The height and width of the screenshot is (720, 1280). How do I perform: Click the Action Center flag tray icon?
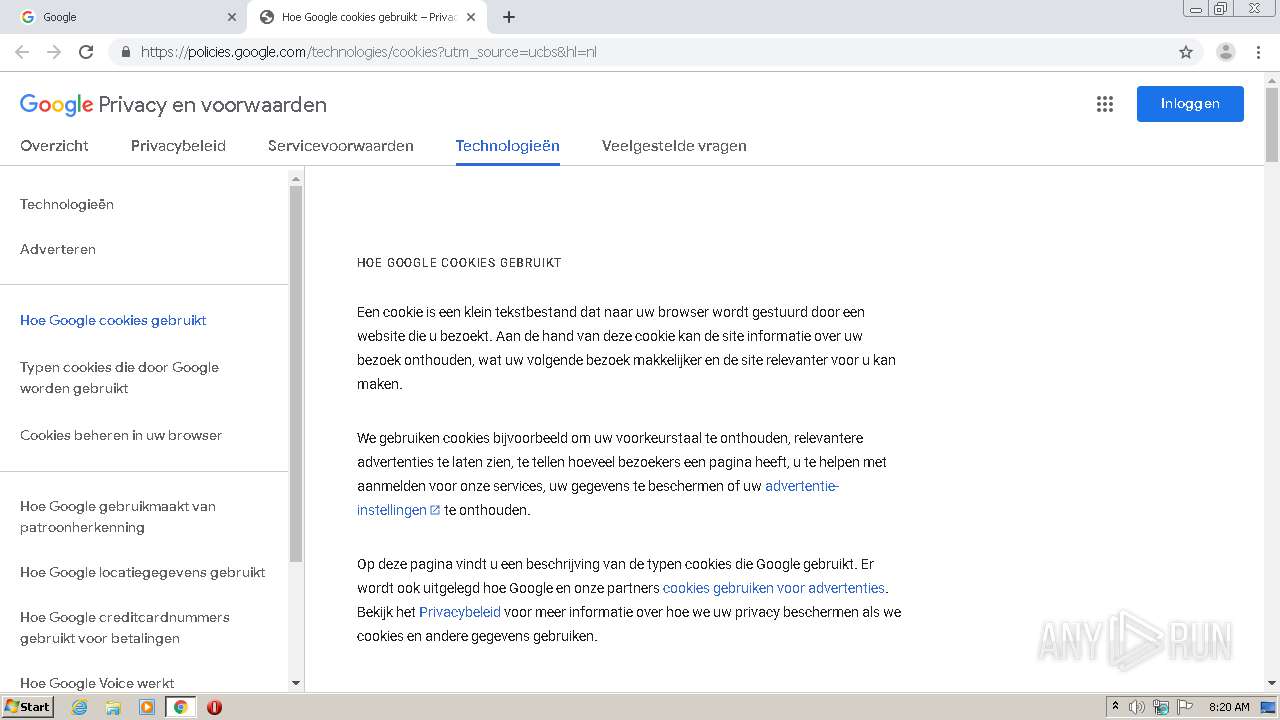(1185, 707)
